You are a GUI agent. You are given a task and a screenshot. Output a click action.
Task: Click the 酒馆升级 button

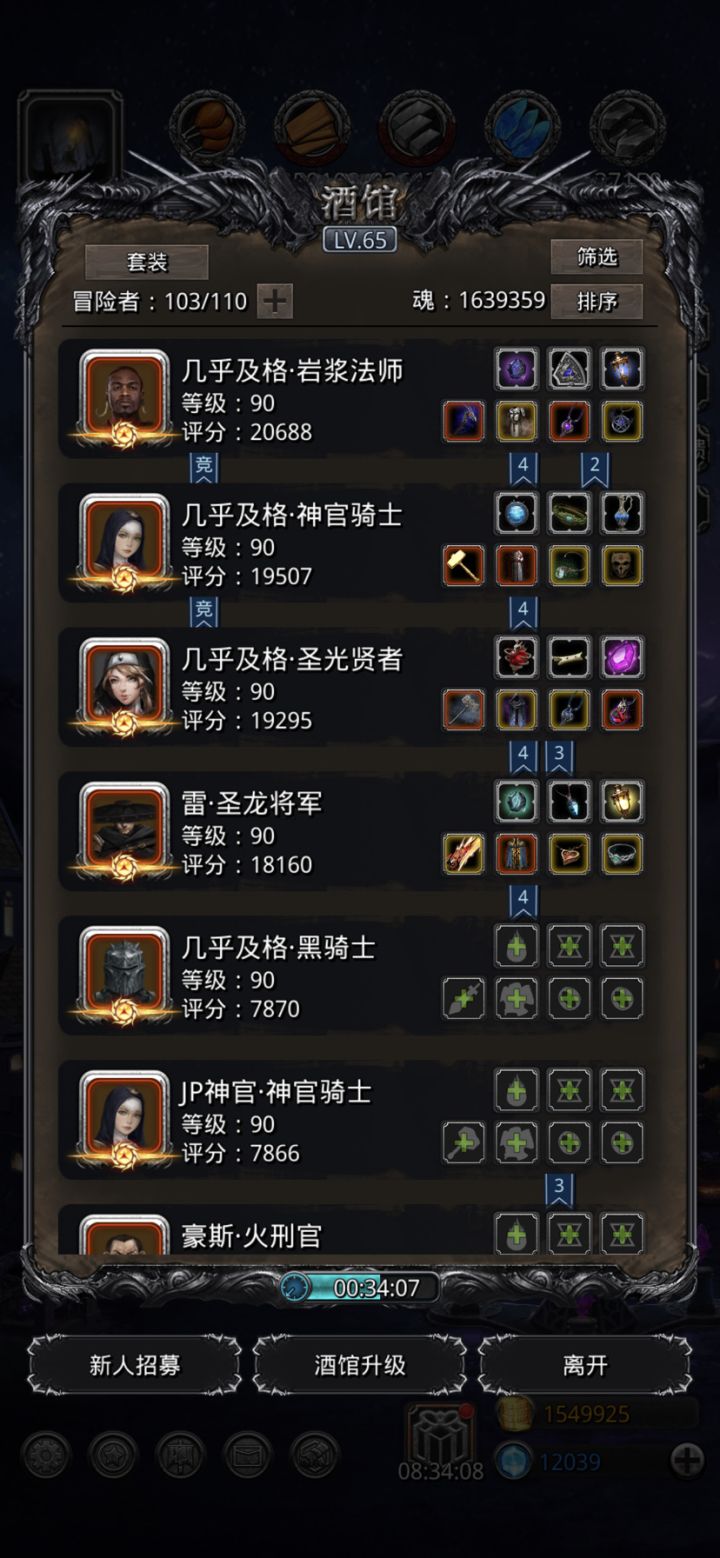(360, 1365)
